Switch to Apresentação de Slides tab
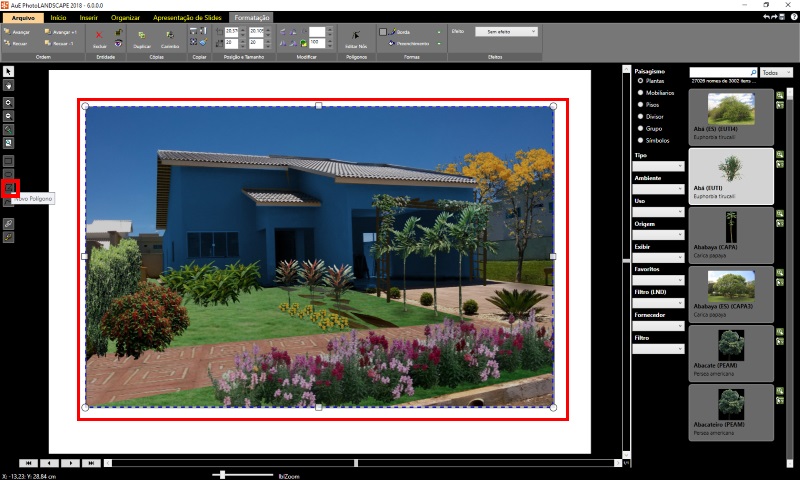The height and width of the screenshot is (480, 800). point(187,18)
